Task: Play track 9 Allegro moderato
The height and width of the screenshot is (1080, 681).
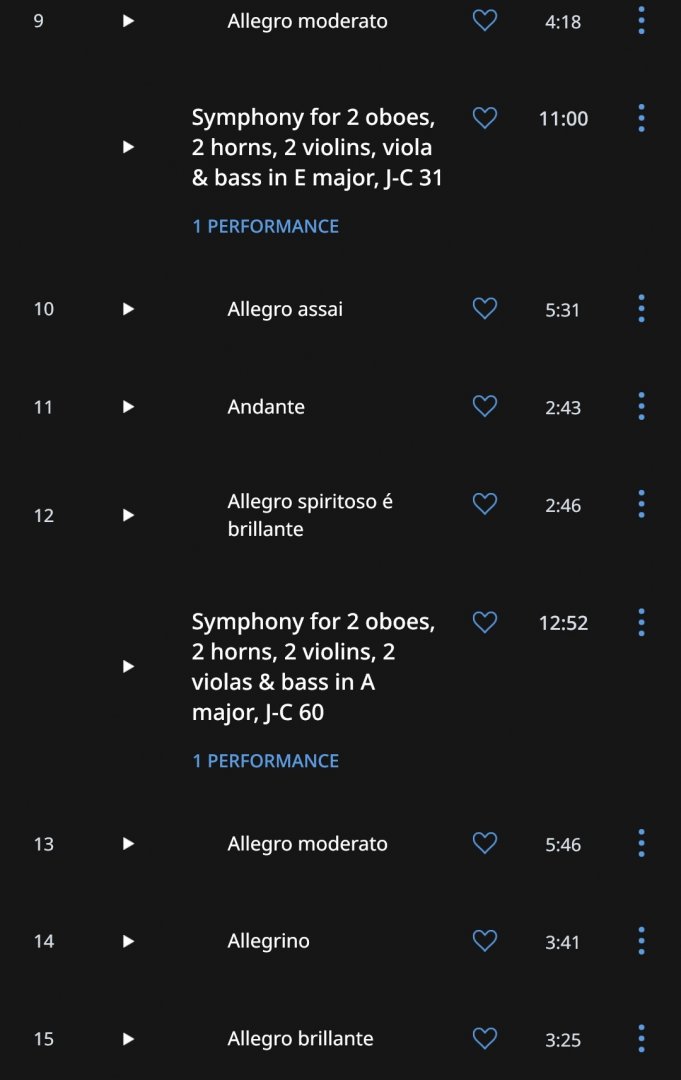Action: tap(128, 21)
